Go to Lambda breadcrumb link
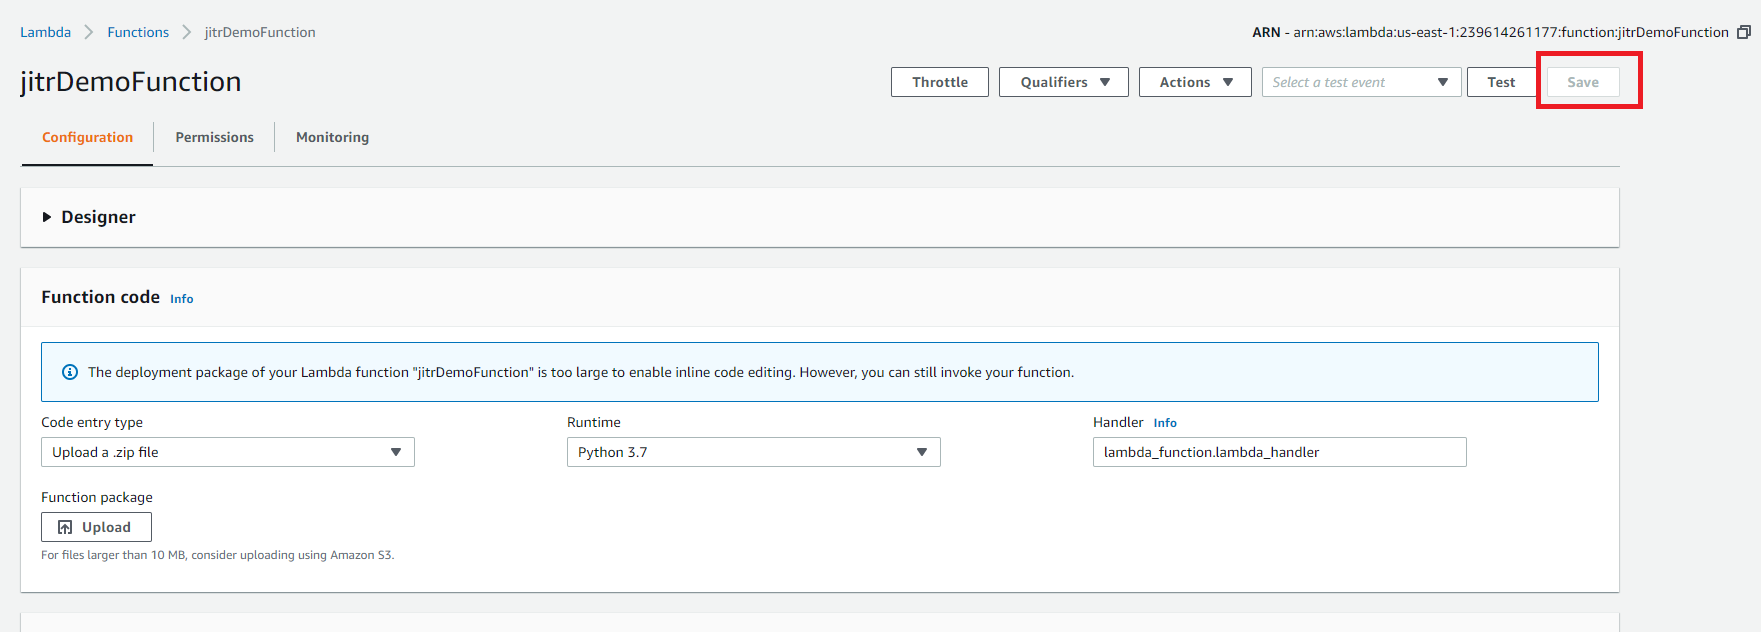Screen dimensions: 1761x632 tap(45, 32)
